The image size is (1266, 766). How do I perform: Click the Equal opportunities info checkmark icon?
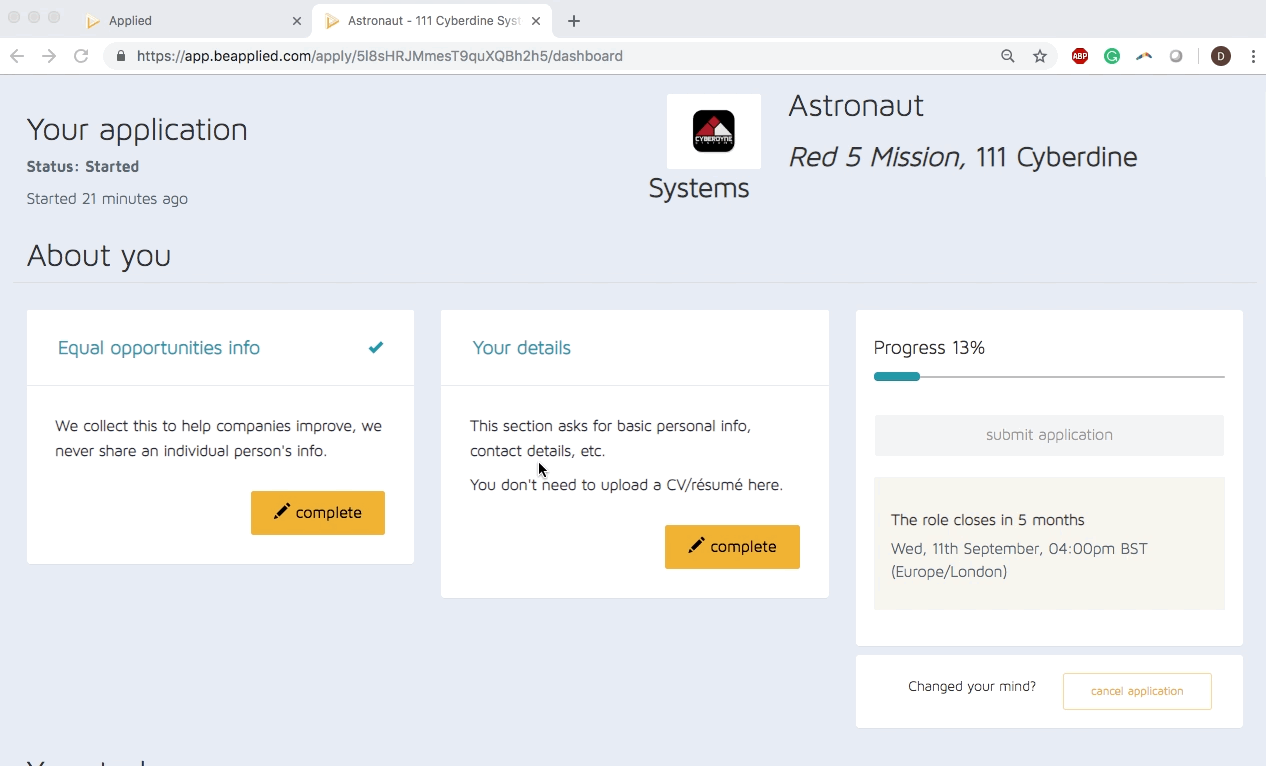(376, 348)
